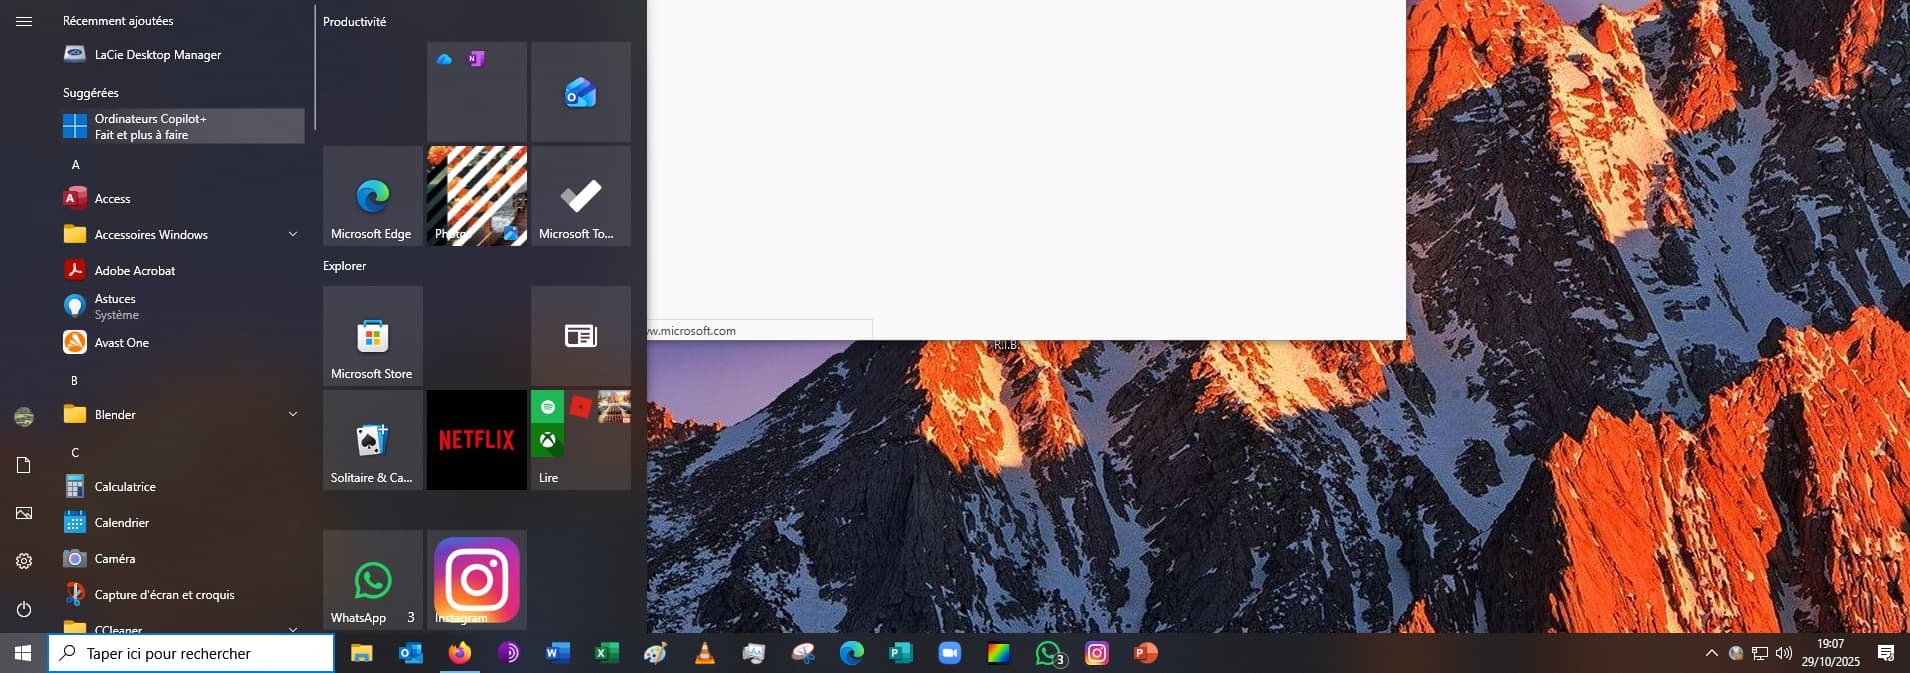Expand the Start menu hamburger button
This screenshot has width=1910, height=673.
pyautogui.click(x=24, y=21)
